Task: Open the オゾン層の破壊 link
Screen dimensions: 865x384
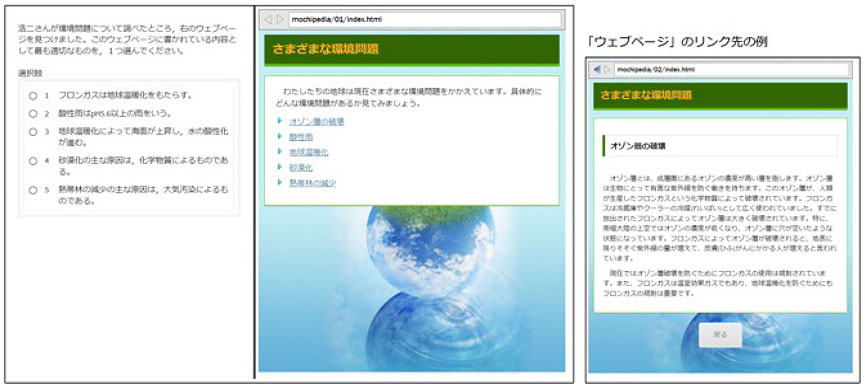Action: [x=317, y=121]
